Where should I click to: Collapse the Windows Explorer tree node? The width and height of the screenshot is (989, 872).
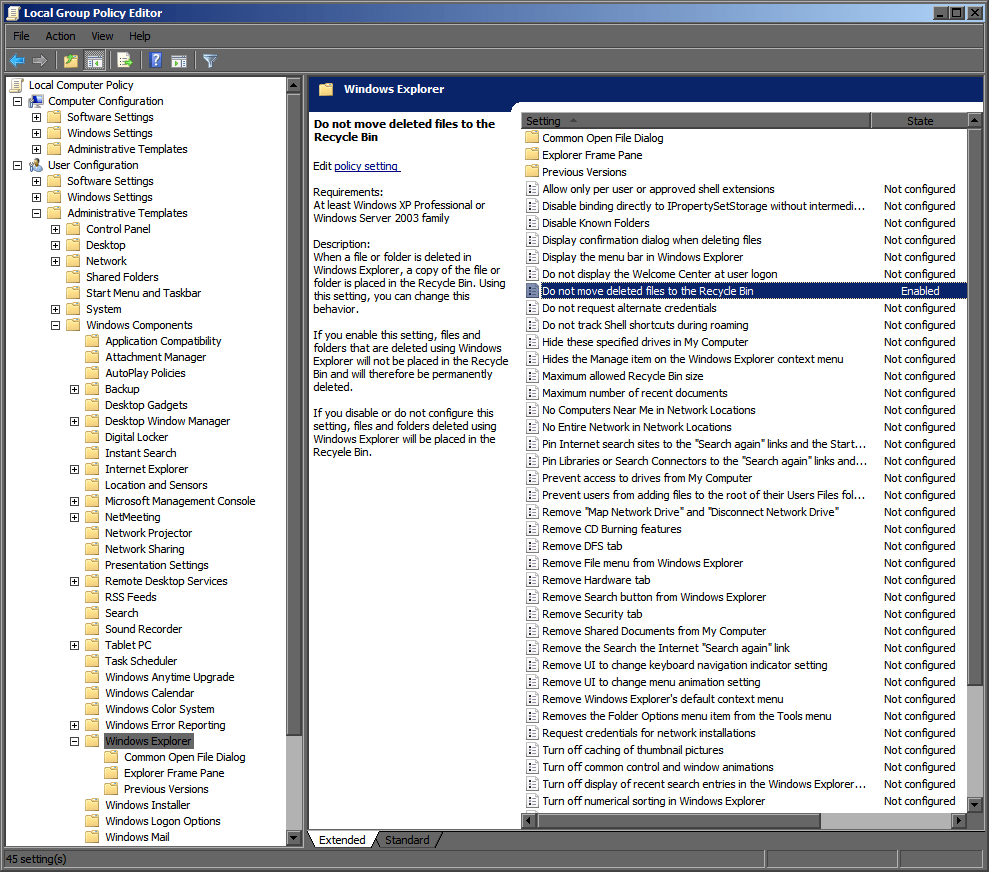click(x=74, y=741)
